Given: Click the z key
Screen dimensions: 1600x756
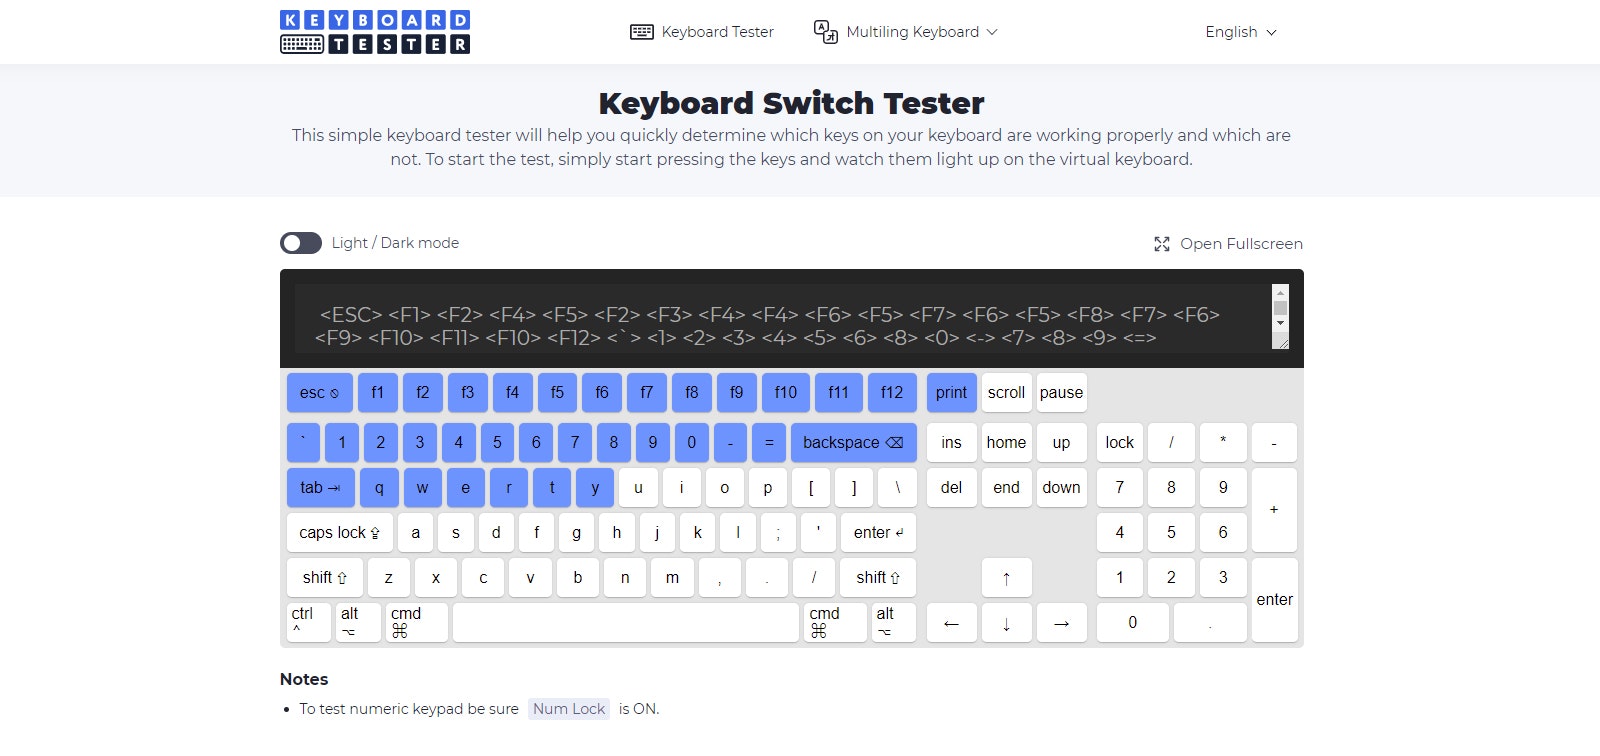Looking at the screenshot, I should click(389, 578).
